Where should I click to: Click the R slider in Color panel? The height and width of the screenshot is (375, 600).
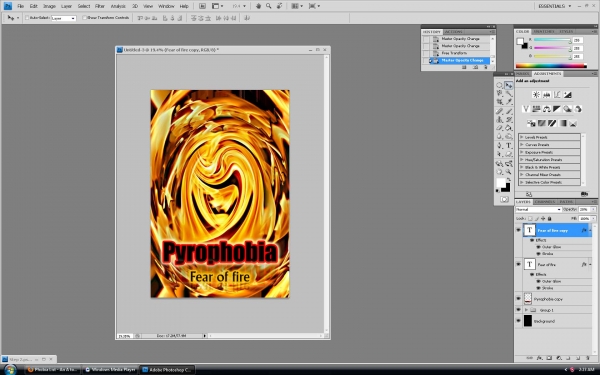(552, 40)
